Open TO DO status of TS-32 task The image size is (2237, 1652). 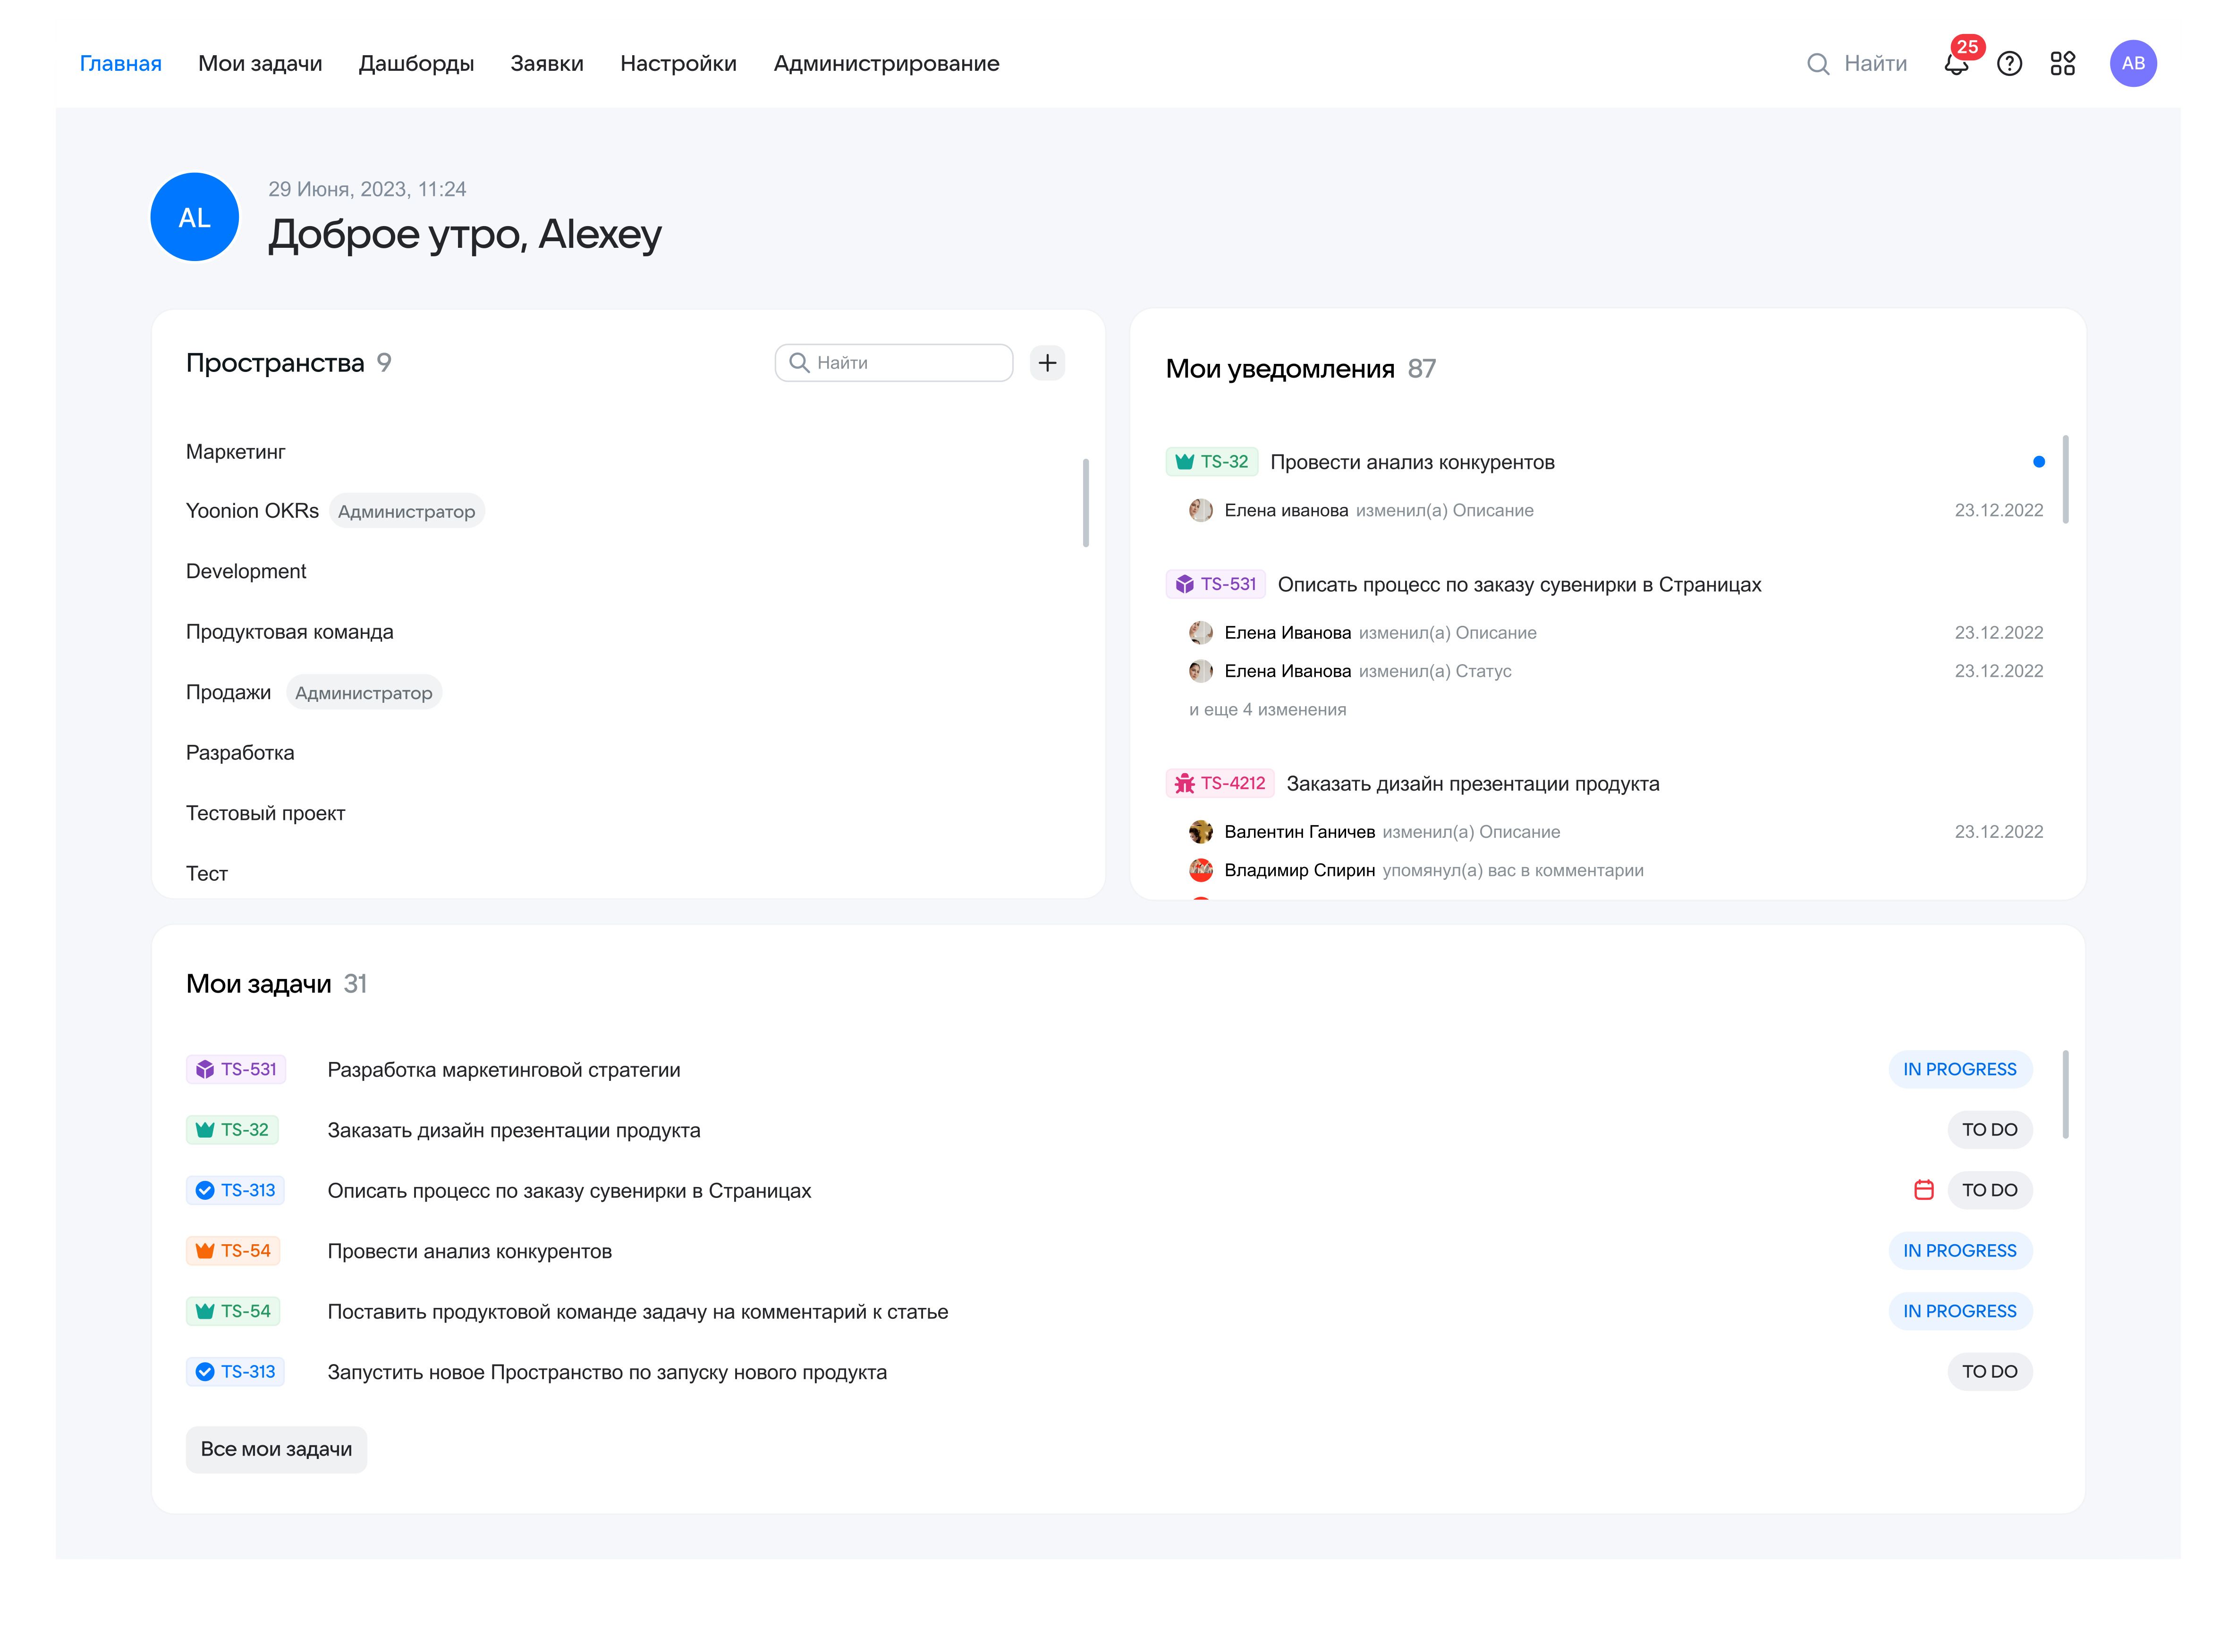click(1989, 1130)
